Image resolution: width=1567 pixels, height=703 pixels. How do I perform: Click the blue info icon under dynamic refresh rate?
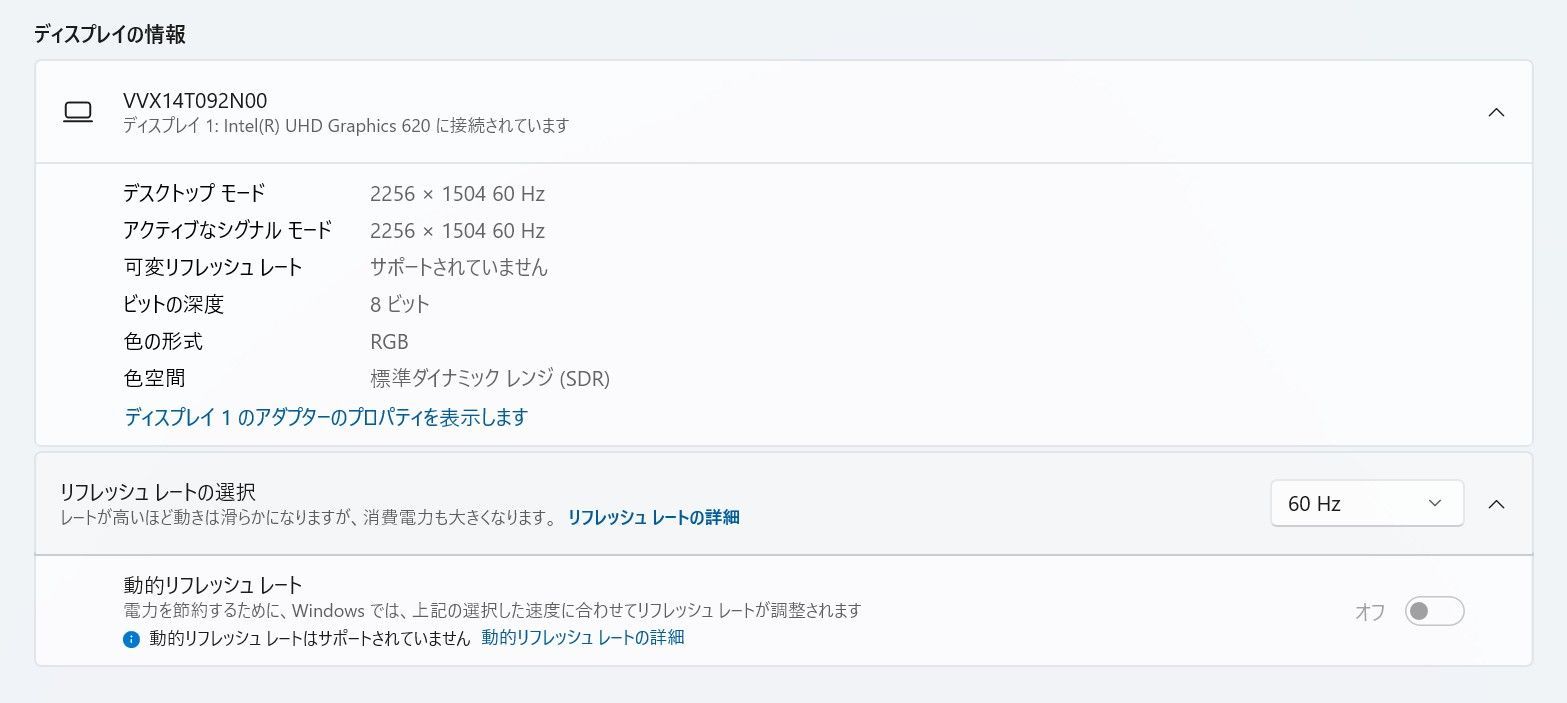pyautogui.click(x=131, y=639)
